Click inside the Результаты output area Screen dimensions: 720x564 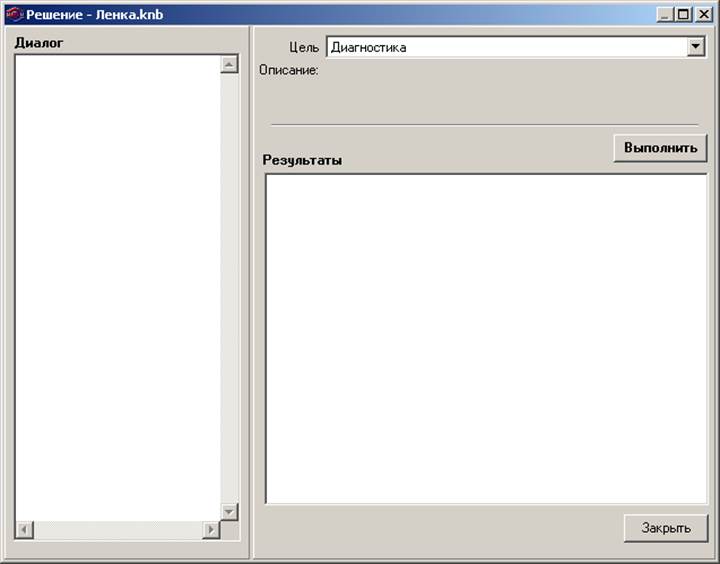[486, 338]
